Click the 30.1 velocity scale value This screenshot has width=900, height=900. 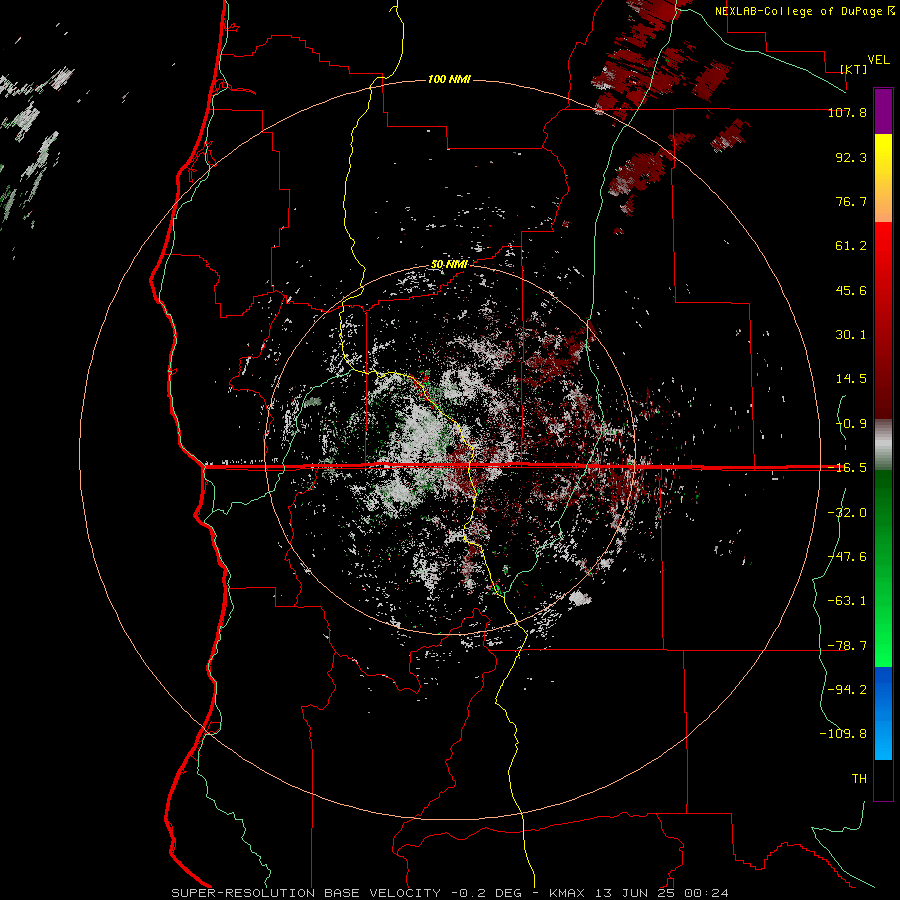pos(851,335)
